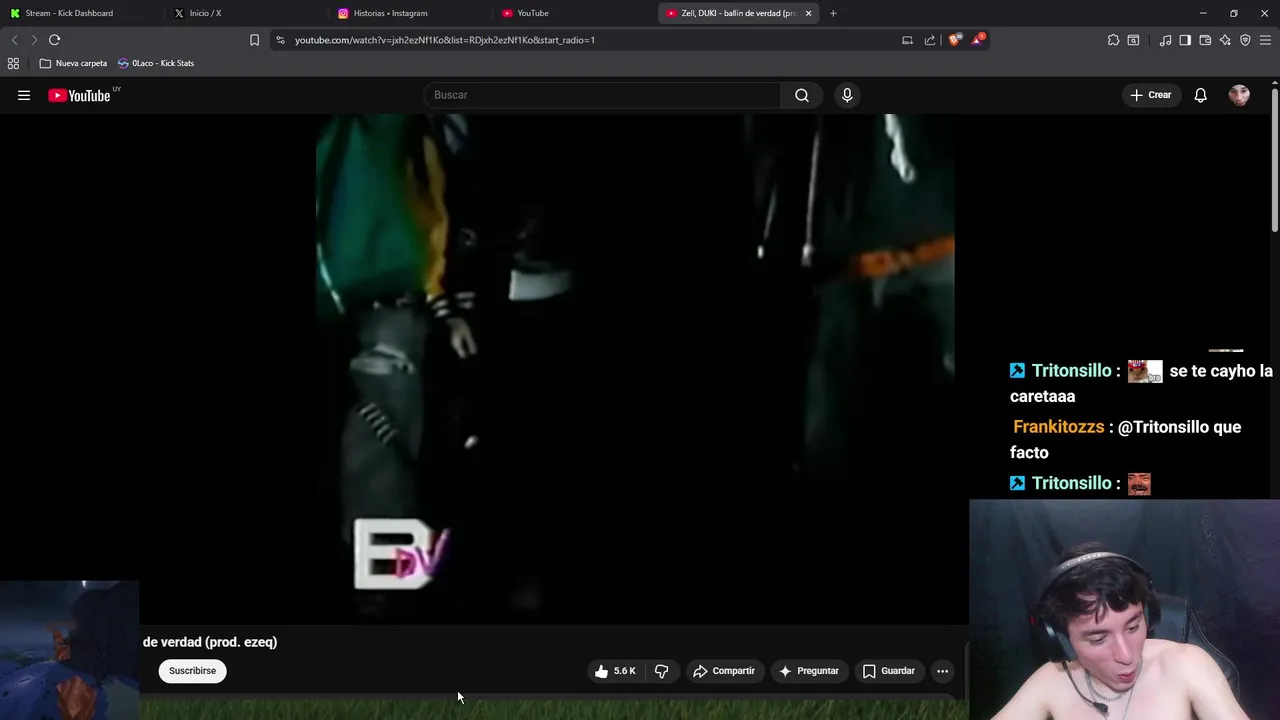1280x720 pixels.
Task: Open Leo AI sparkle icon
Action: [1225, 40]
